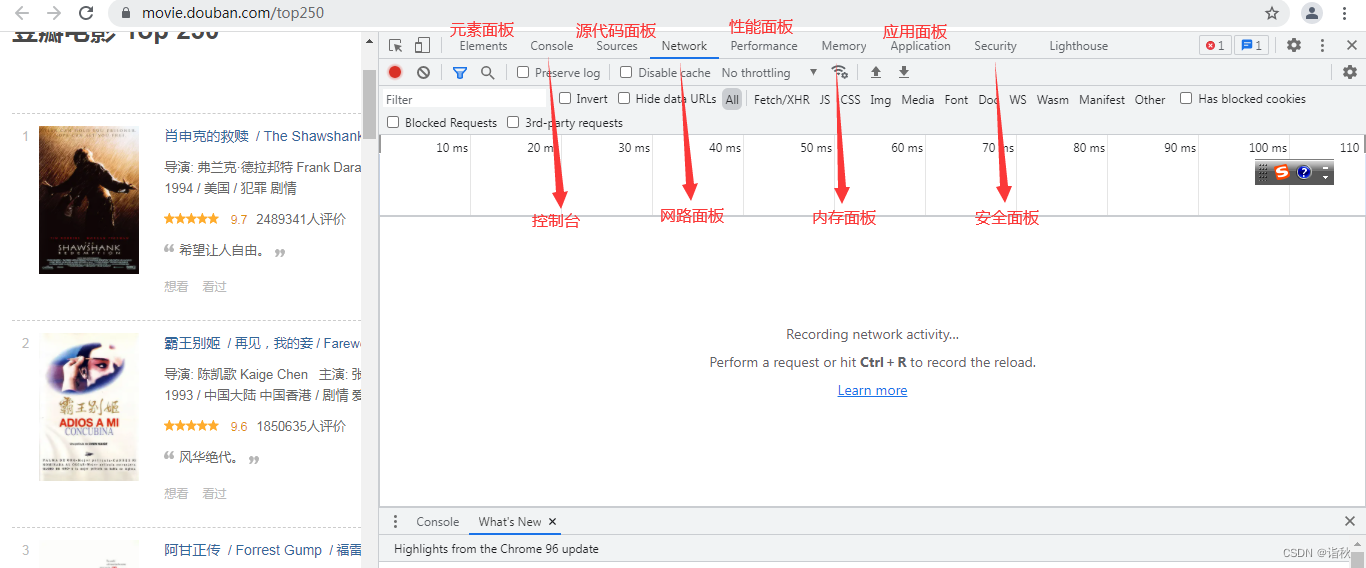
Task: Click the browser address bar URL
Action: (x=233, y=13)
